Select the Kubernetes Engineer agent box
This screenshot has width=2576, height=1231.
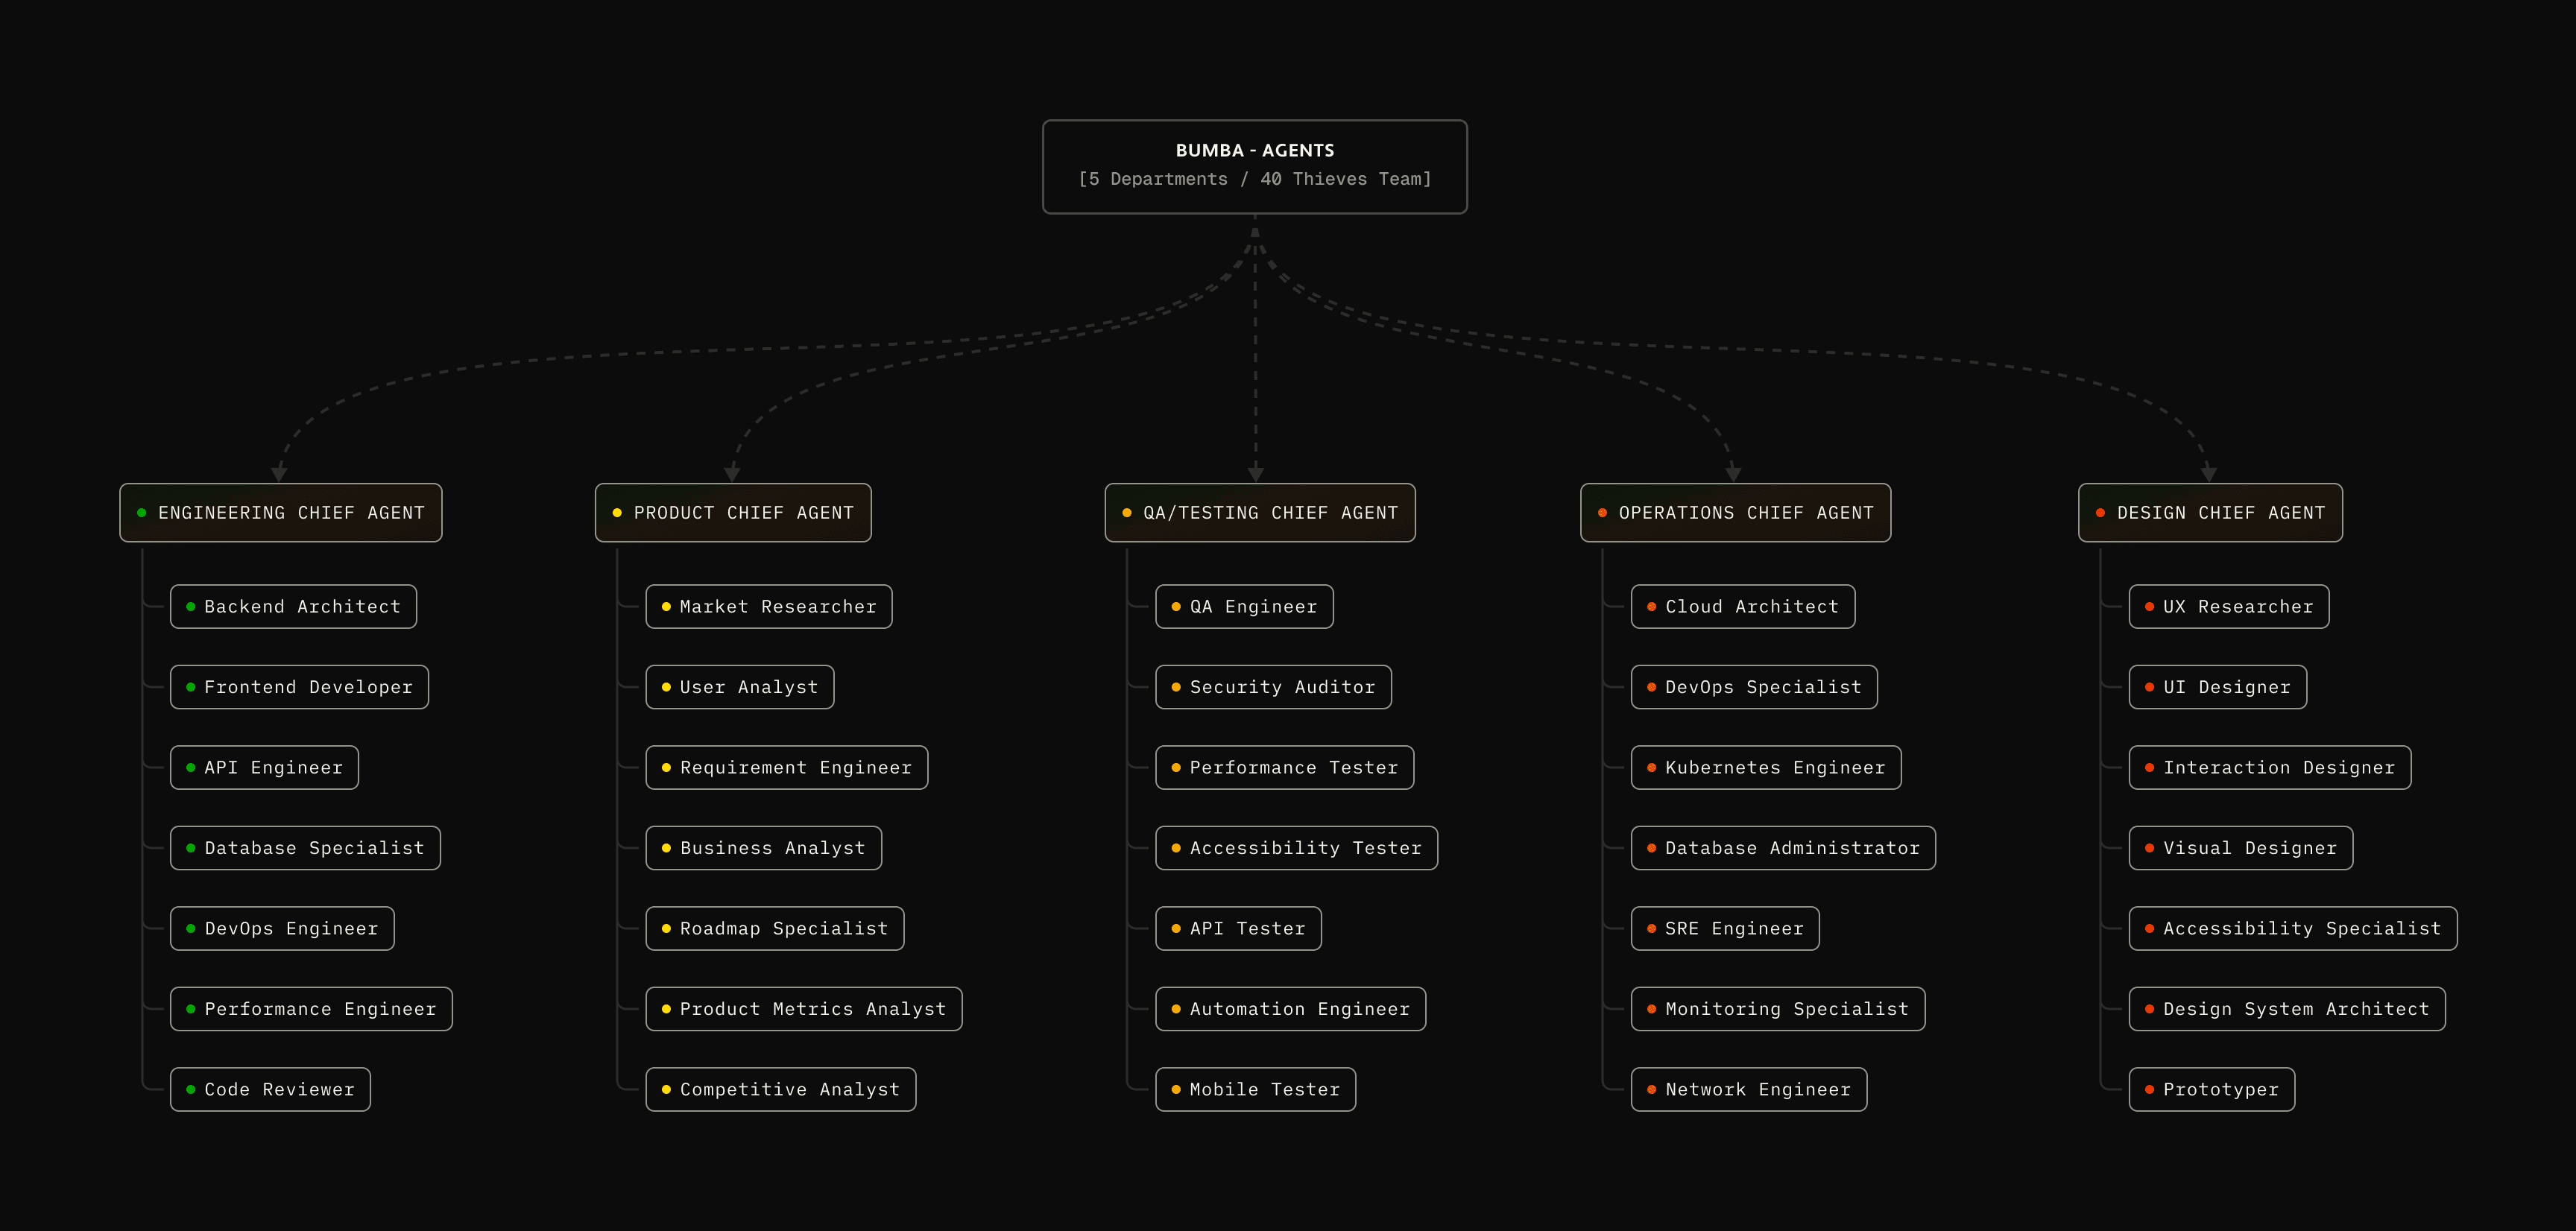tap(1766, 768)
